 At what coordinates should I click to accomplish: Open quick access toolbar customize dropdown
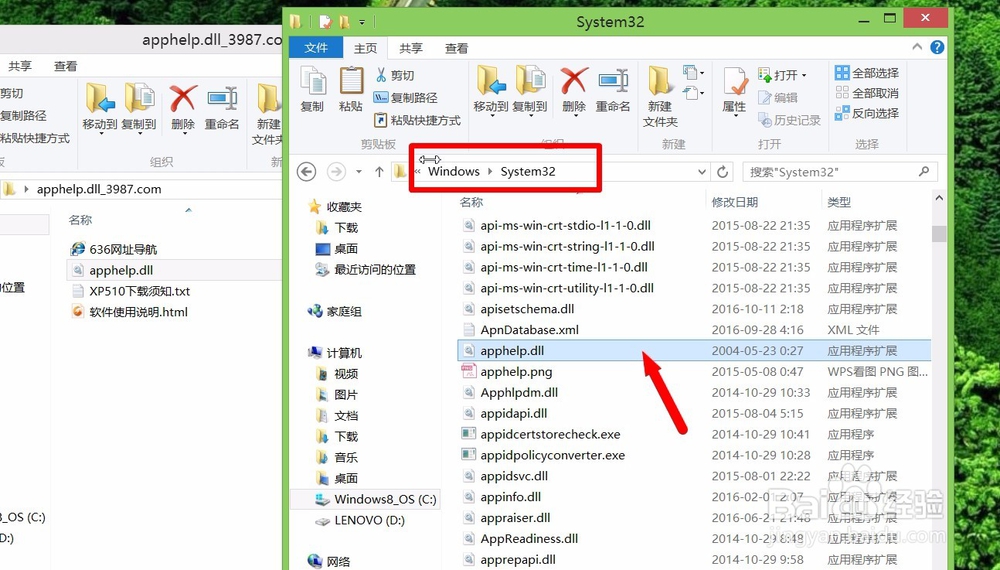[x=362, y=22]
